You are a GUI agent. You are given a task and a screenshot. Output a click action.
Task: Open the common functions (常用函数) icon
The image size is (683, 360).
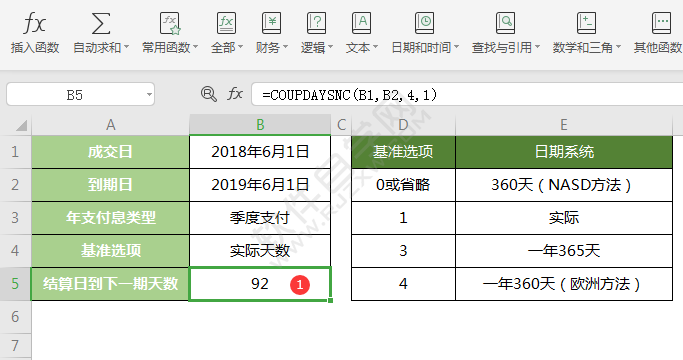point(170,23)
